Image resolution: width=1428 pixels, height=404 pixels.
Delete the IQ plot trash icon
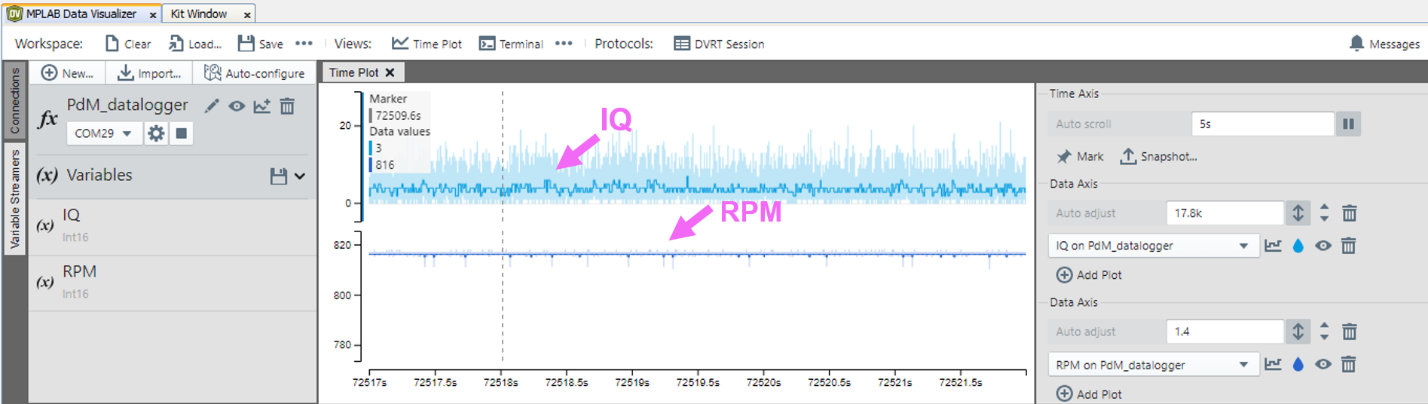coord(1348,245)
